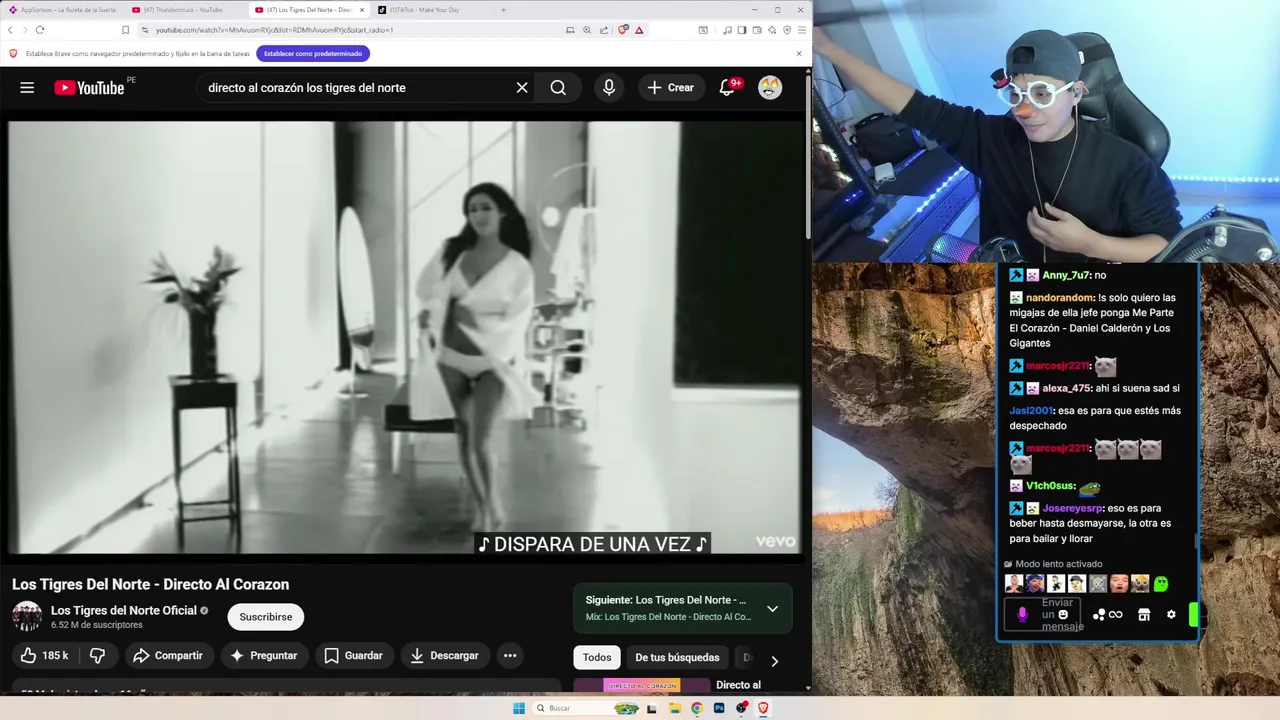Open the YouTube account avatar menu
Image resolution: width=1280 pixels, height=720 pixels.
[769, 88]
